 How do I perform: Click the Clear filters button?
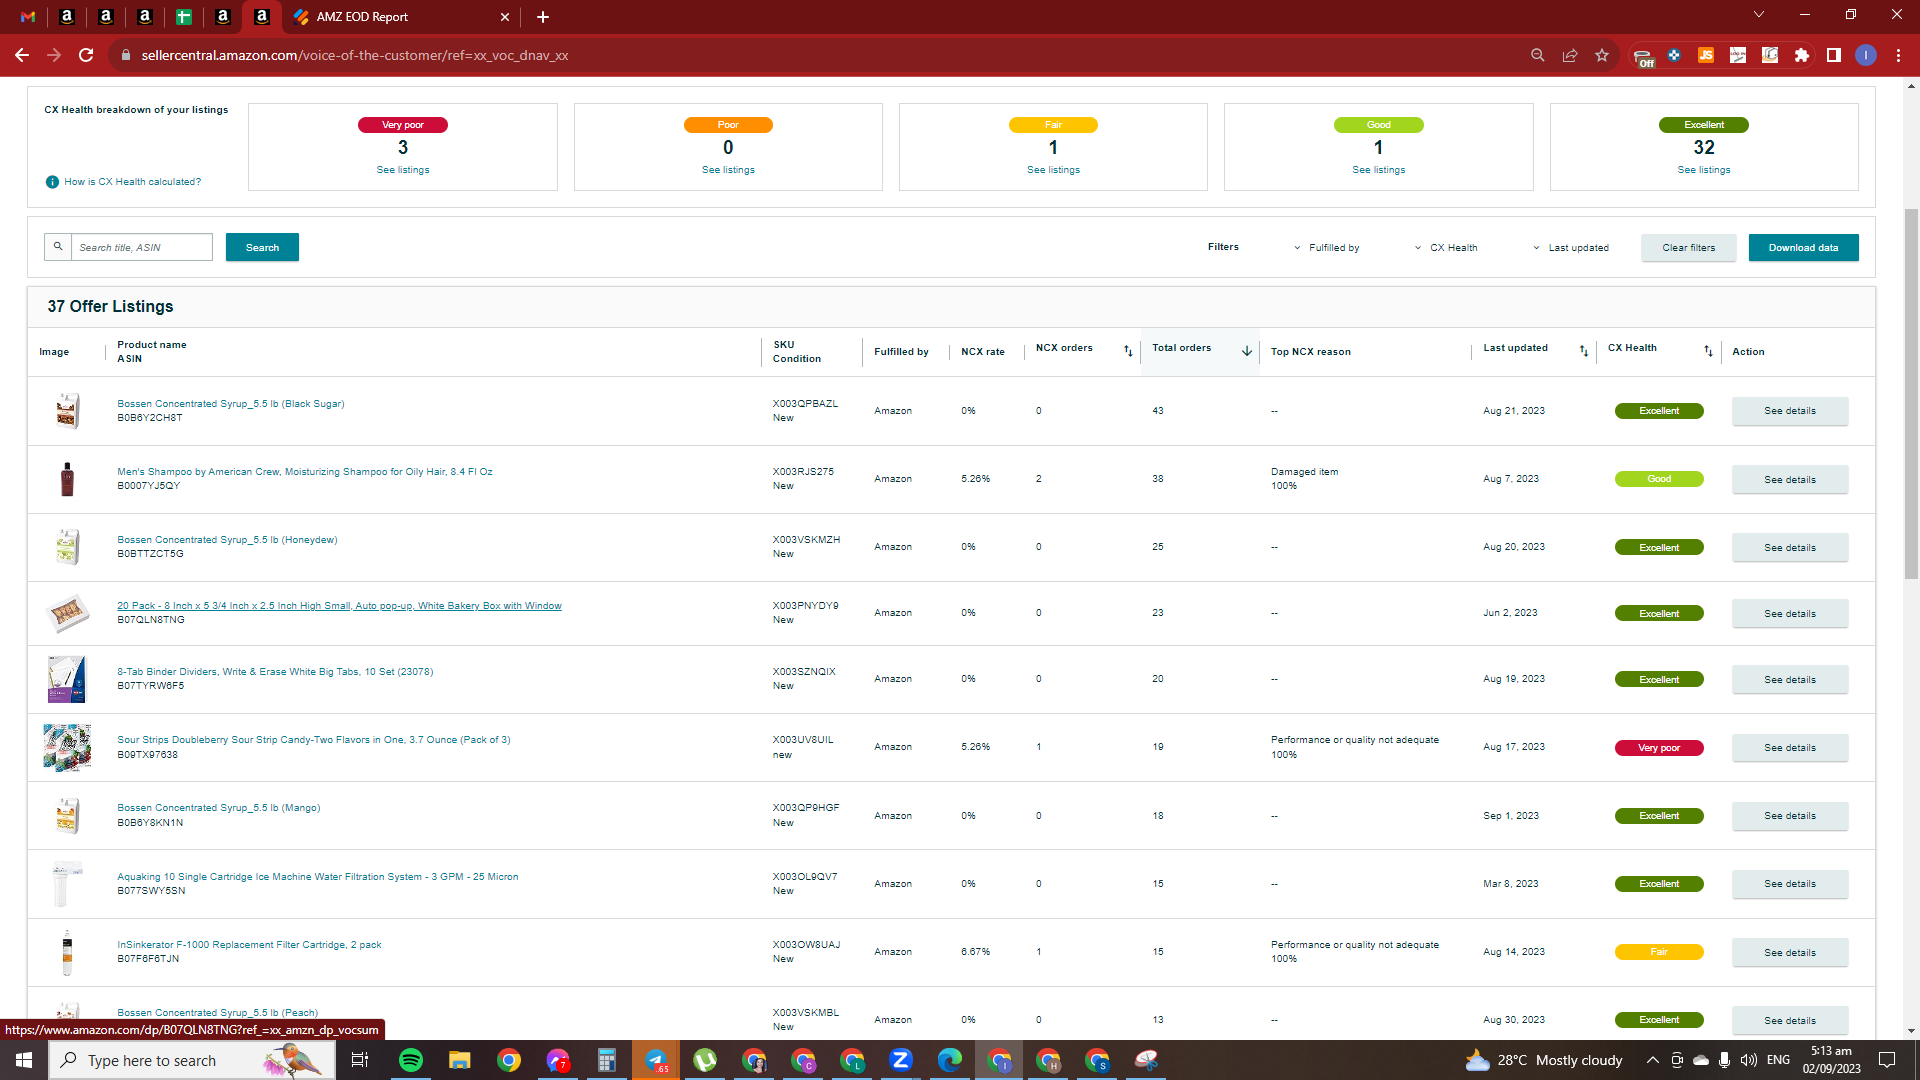tap(1688, 248)
